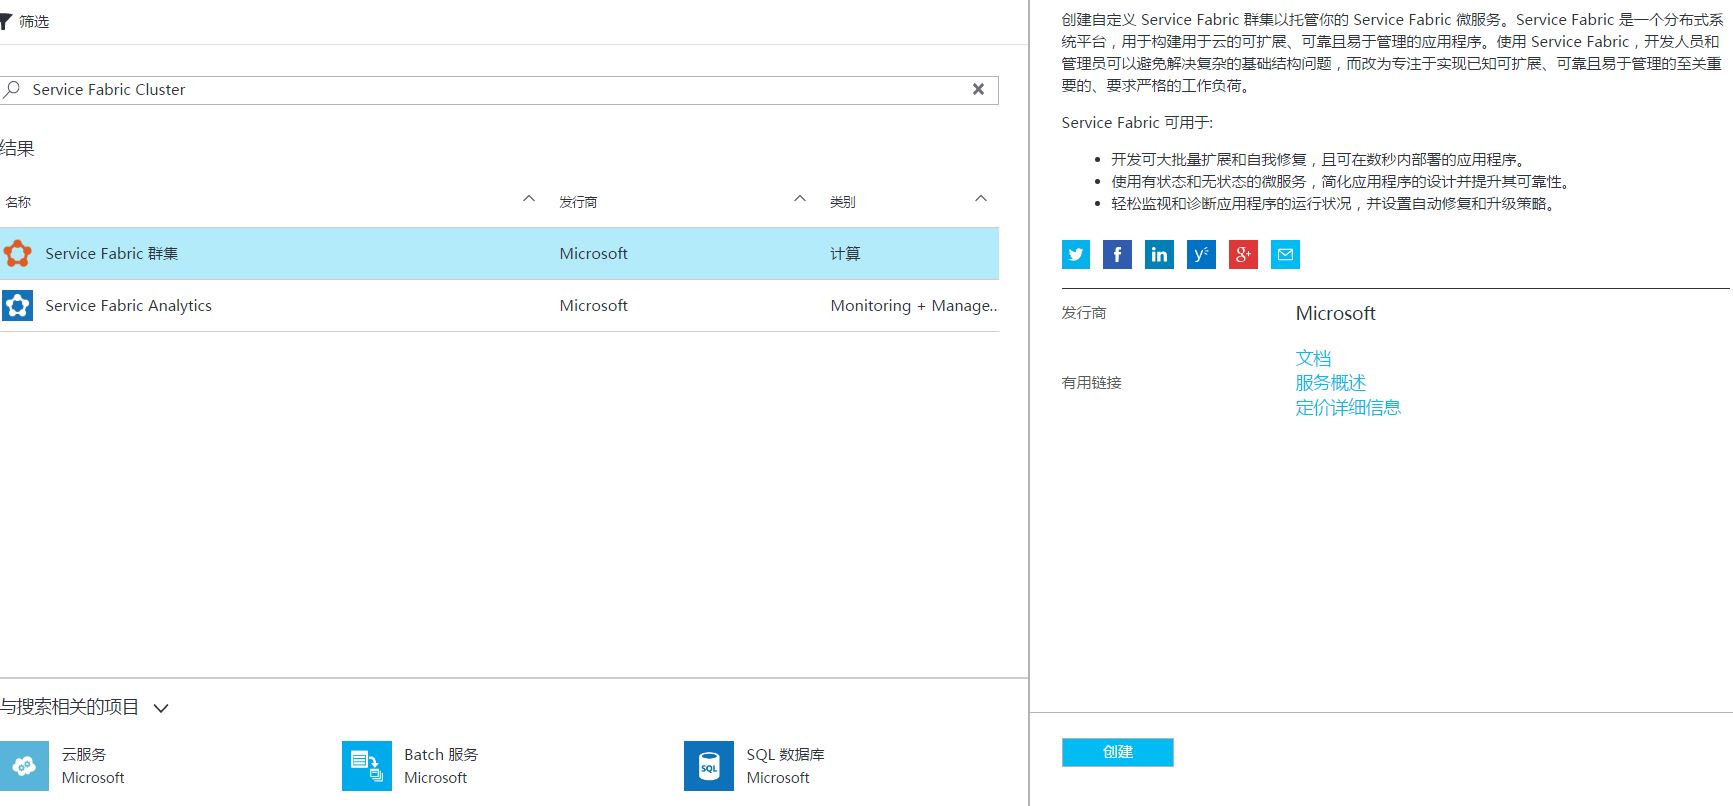Sort results by 发行商 column arrow
Image resolution: width=1733 pixels, height=806 pixels.
800,199
